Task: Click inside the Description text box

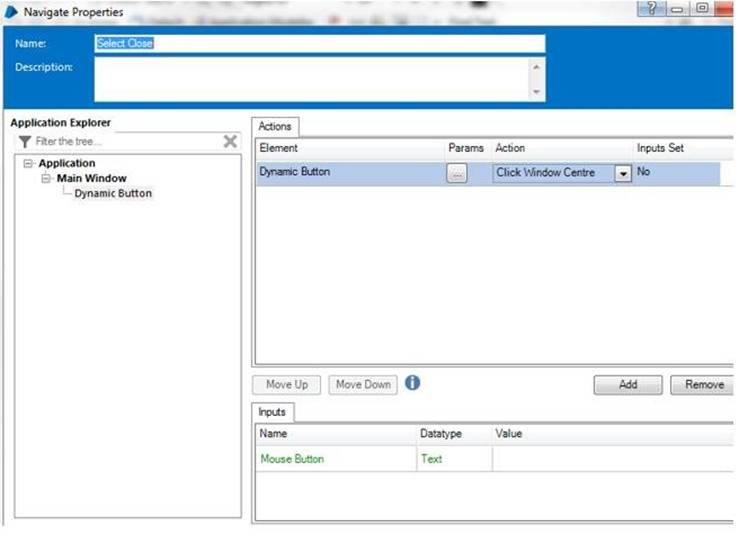Action: click(x=310, y=79)
